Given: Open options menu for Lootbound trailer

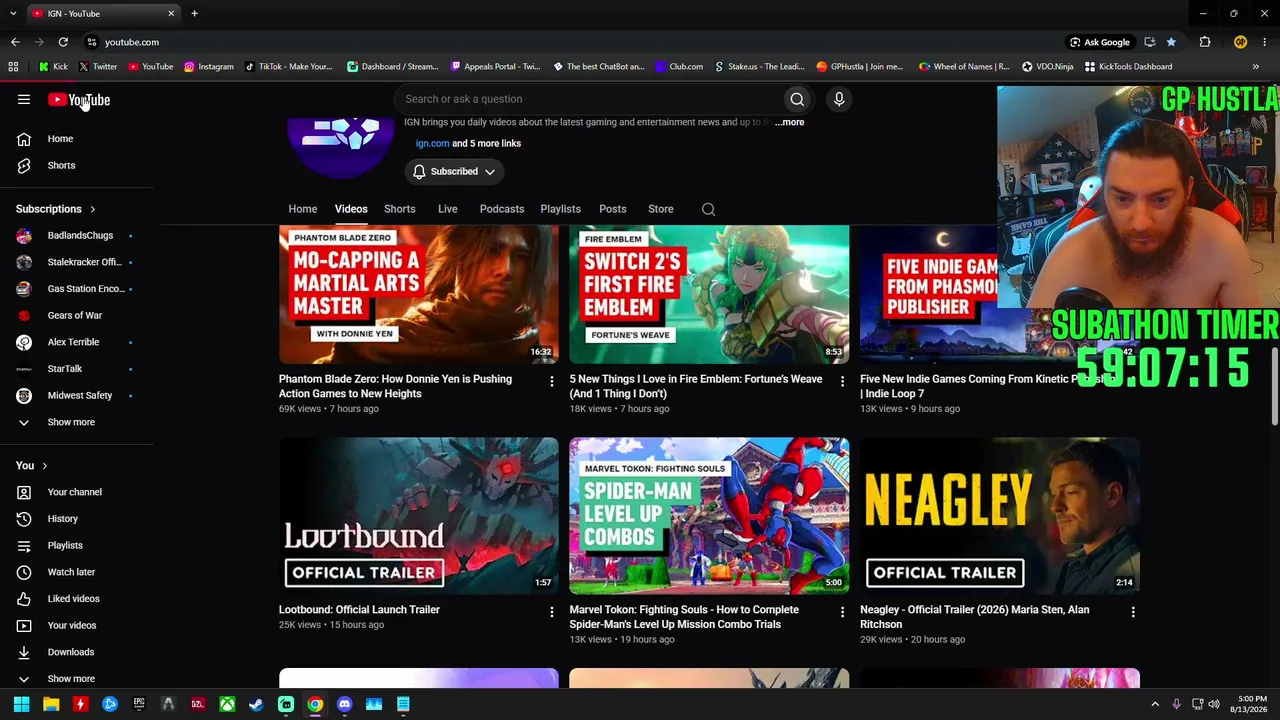Looking at the screenshot, I should coord(552,611).
